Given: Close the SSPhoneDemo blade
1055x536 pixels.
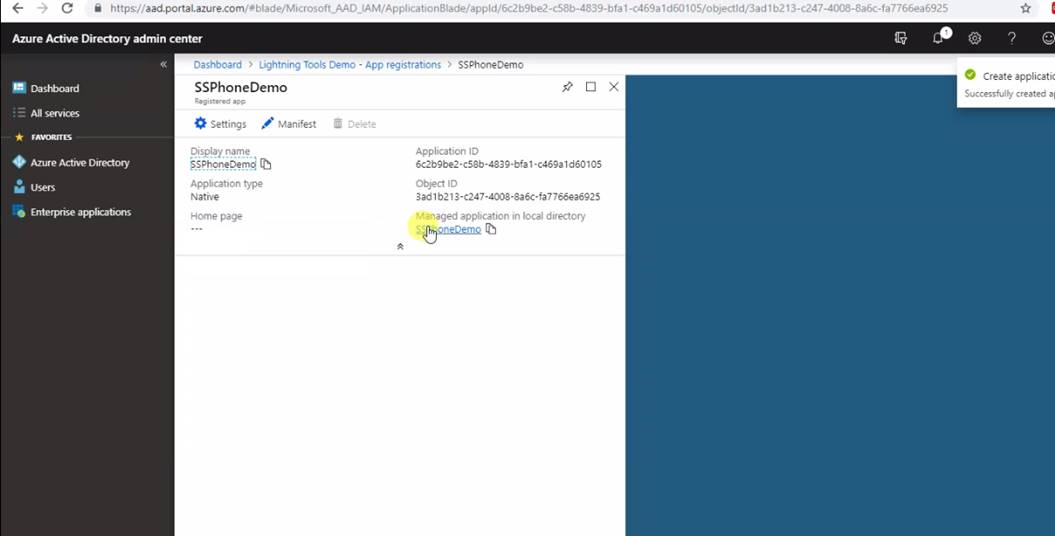Looking at the screenshot, I should click(614, 87).
